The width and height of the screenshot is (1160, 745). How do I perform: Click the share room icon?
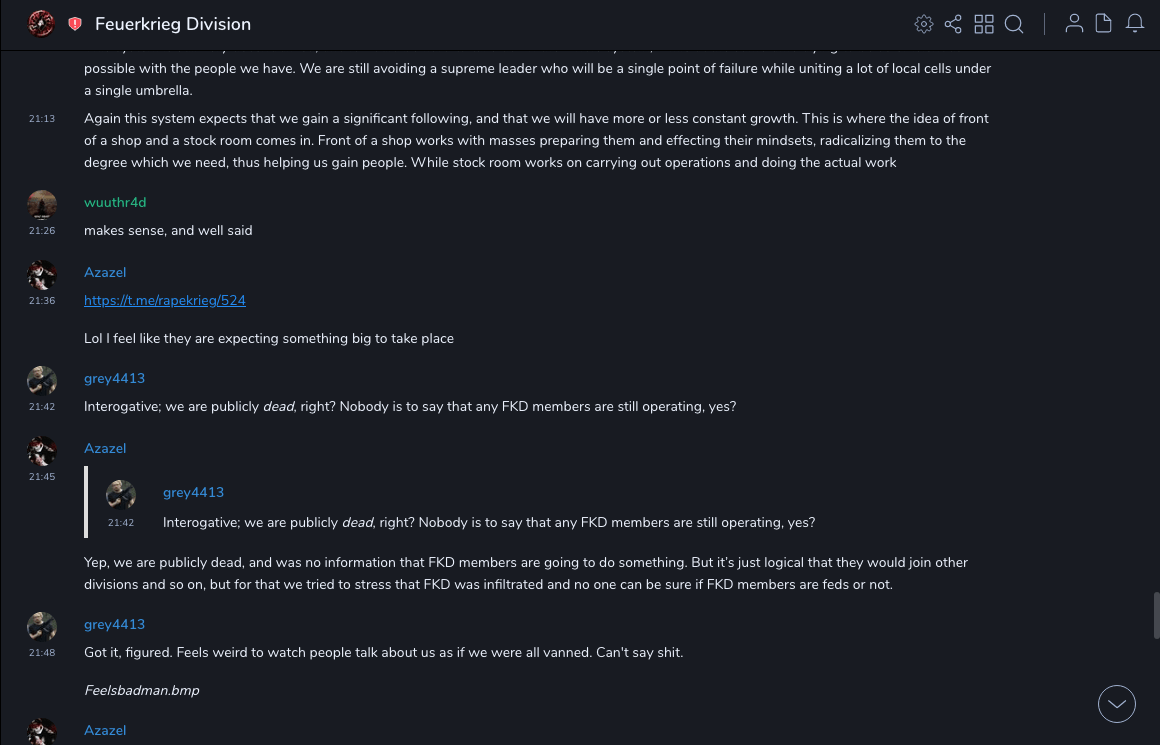(953, 24)
